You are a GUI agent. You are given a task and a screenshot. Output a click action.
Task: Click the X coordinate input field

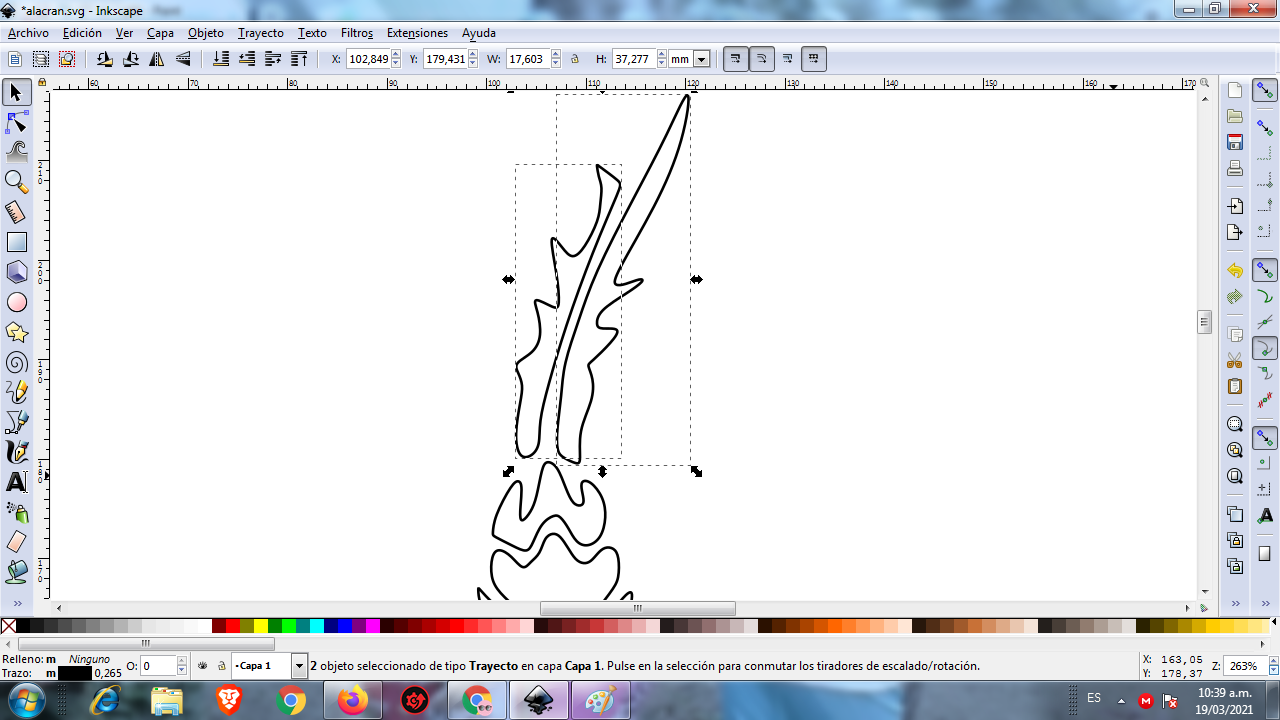(368, 59)
